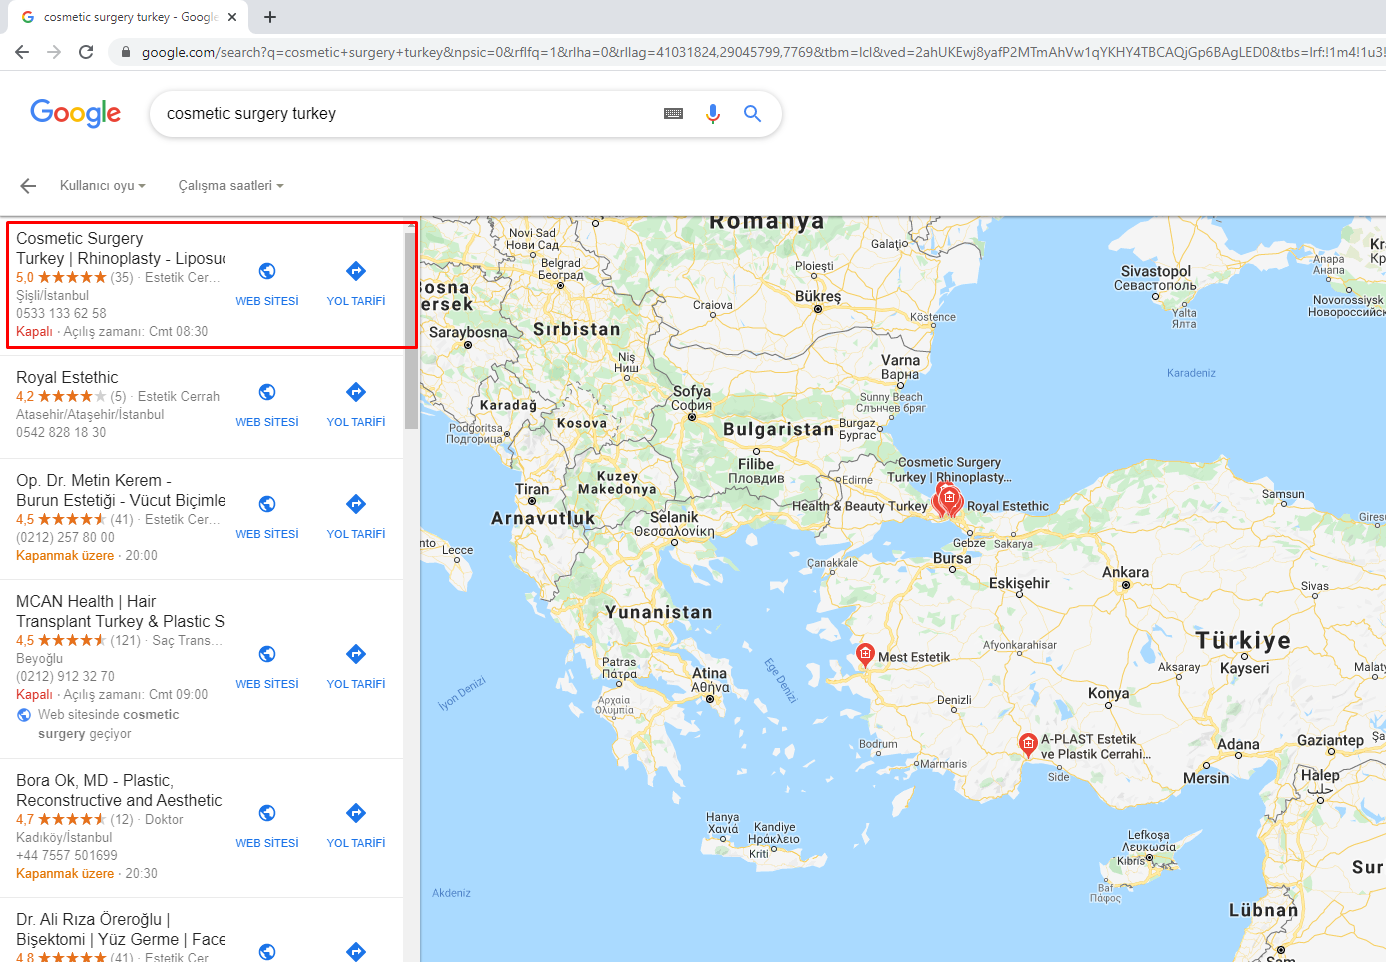1386x962 pixels.
Task: Click the blue search magnifier icon
Action: tap(753, 114)
